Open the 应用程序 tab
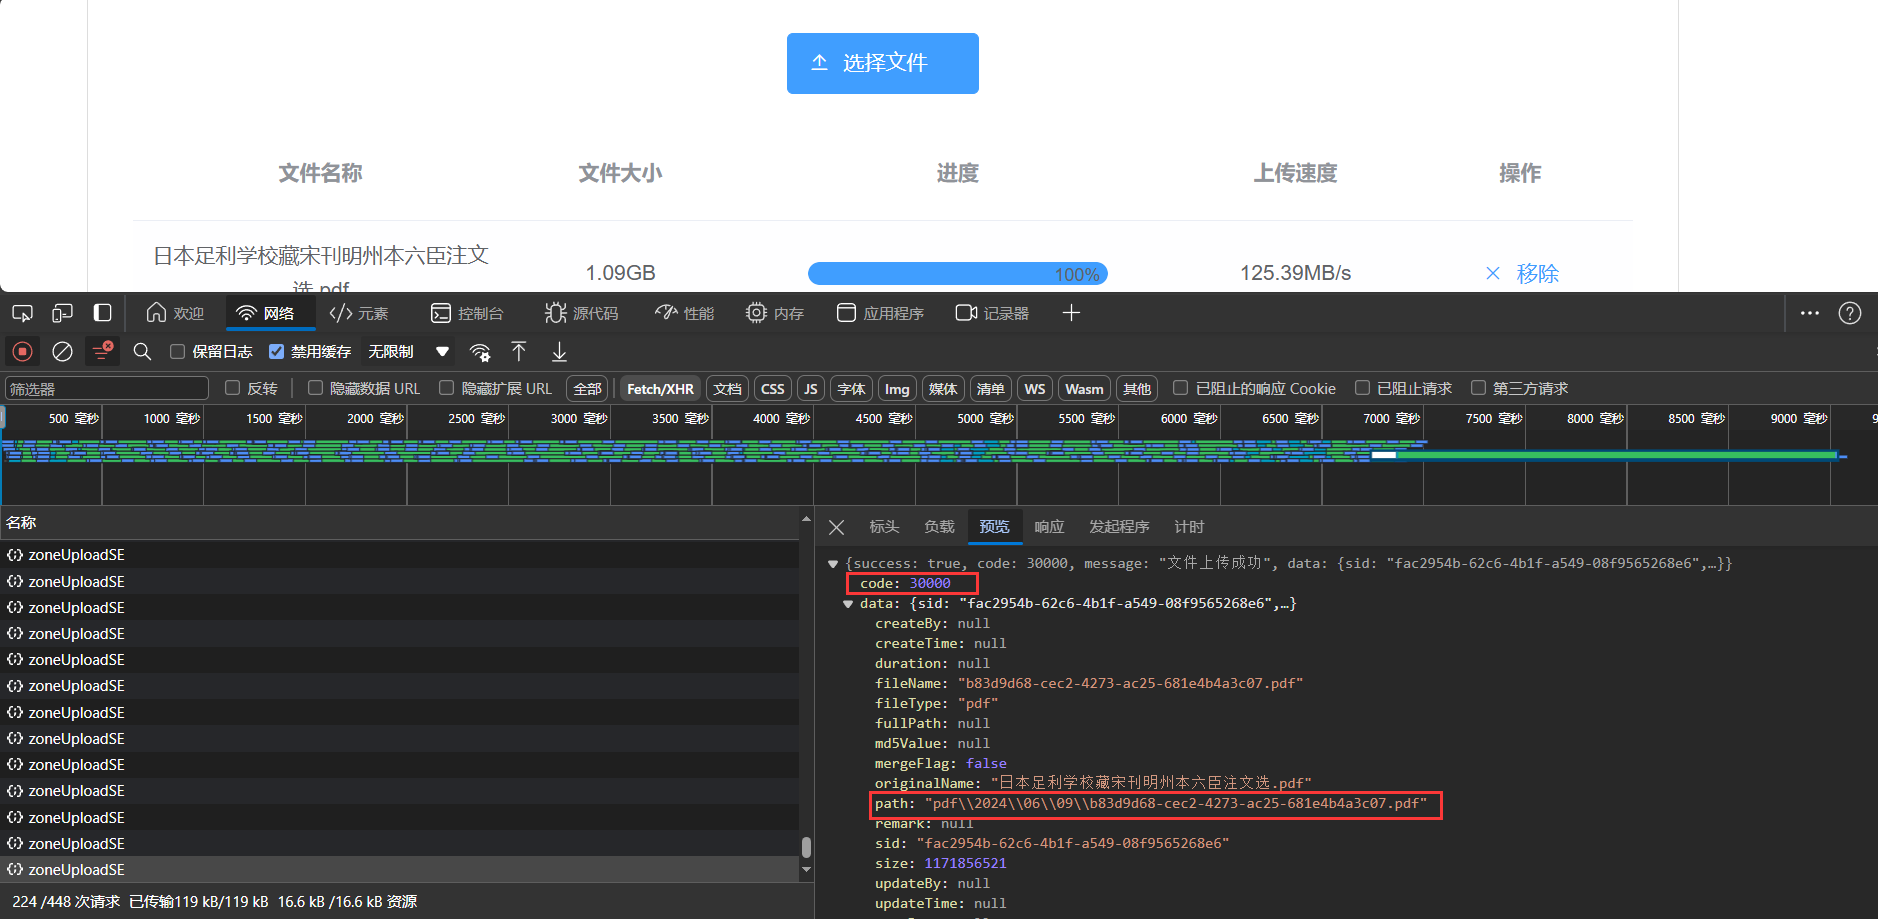The height and width of the screenshot is (919, 1878). click(880, 313)
